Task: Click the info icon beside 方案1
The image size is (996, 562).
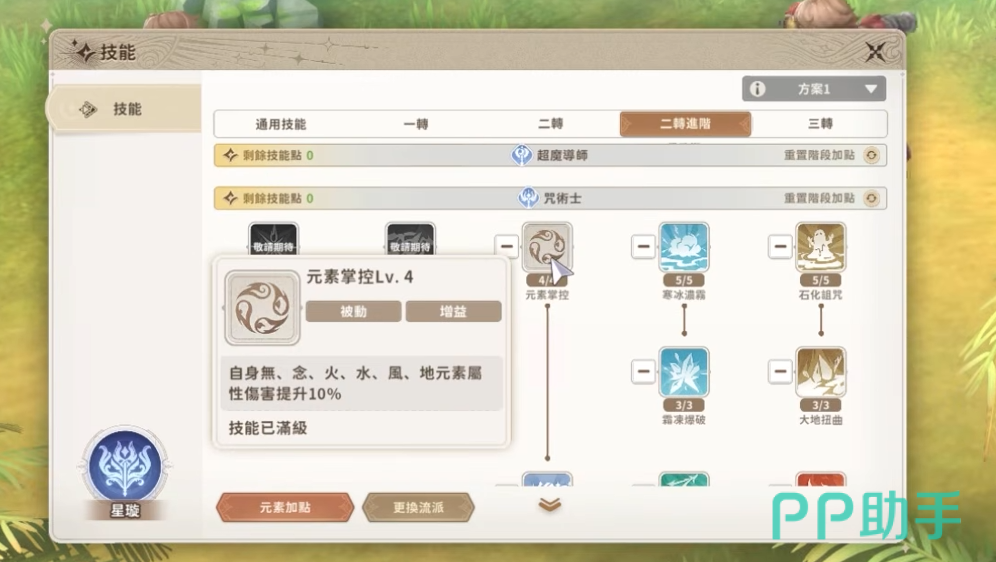Action: tap(757, 89)
